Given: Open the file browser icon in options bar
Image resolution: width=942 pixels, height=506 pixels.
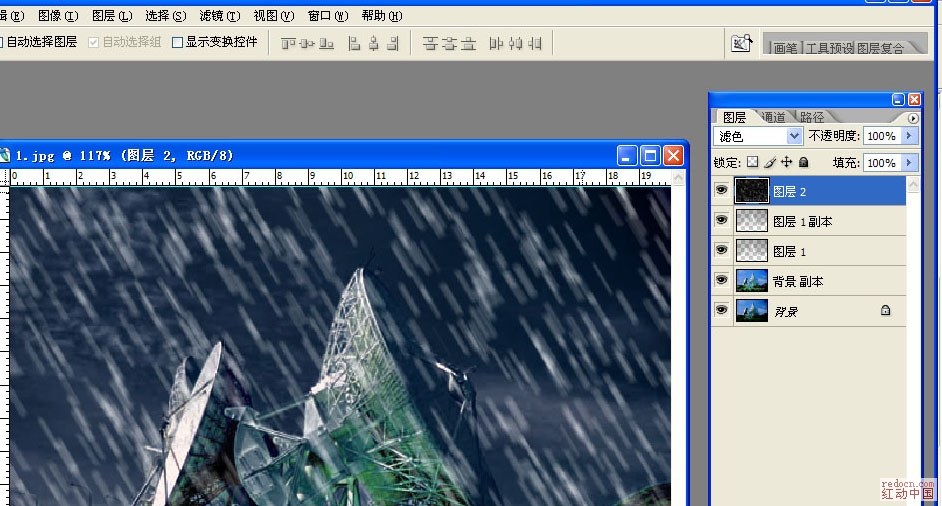Looking at the screenshot, I should click(741, 43).
